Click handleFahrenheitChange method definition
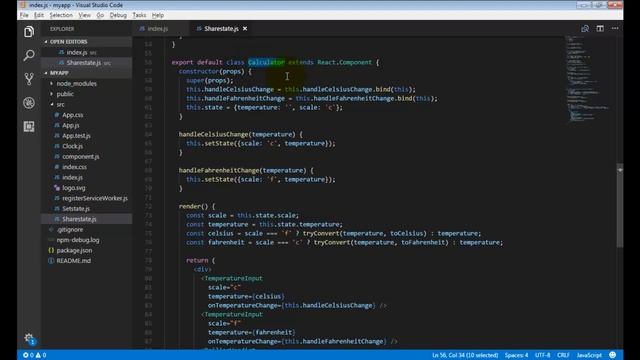Viewport: 640px width, 360px height. point(219,170)
